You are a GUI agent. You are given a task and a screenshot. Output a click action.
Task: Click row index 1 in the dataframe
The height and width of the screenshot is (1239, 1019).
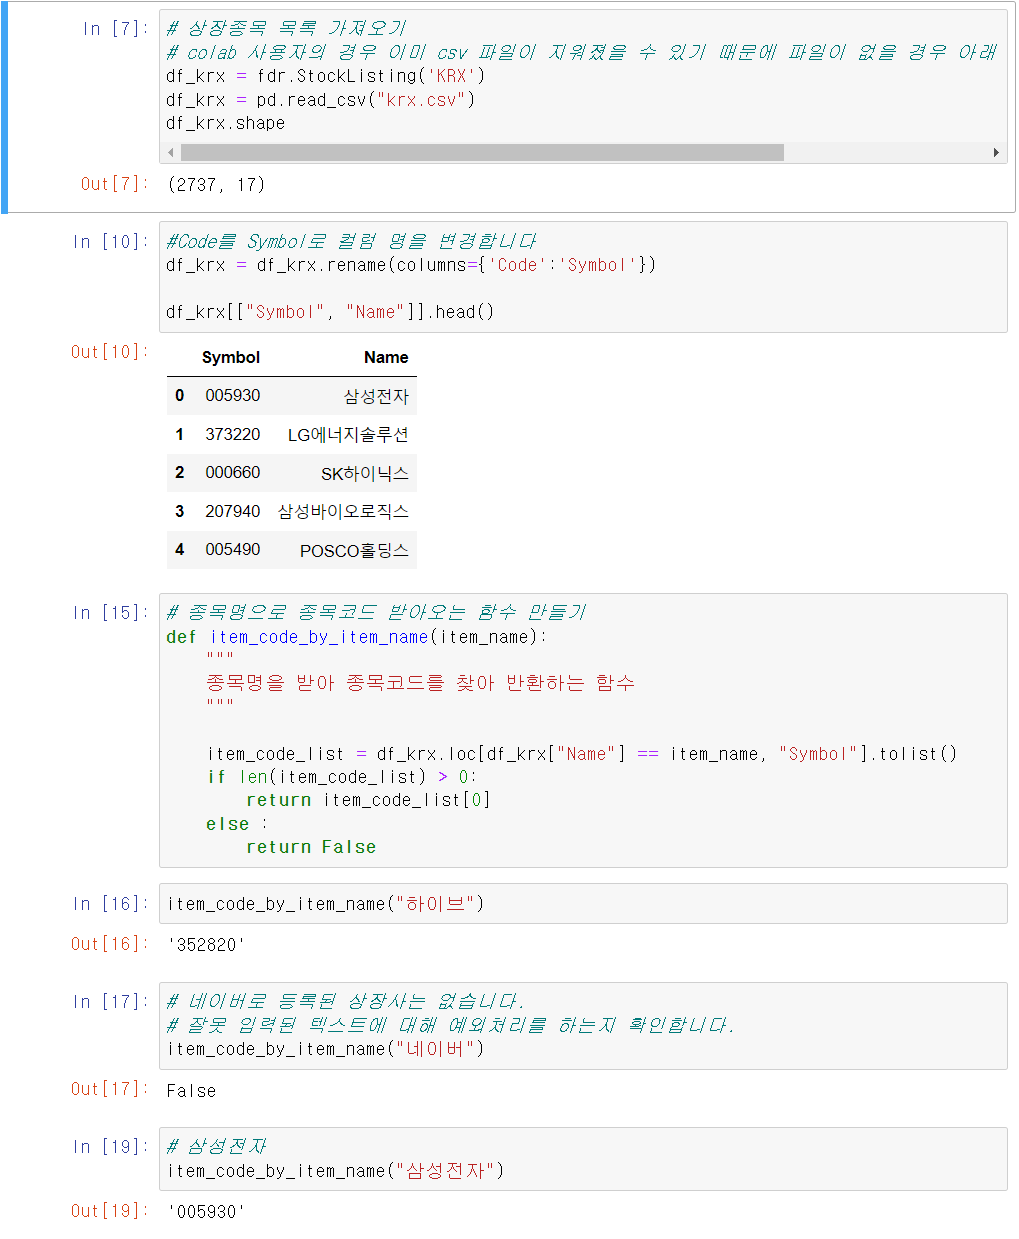point(180,435)
